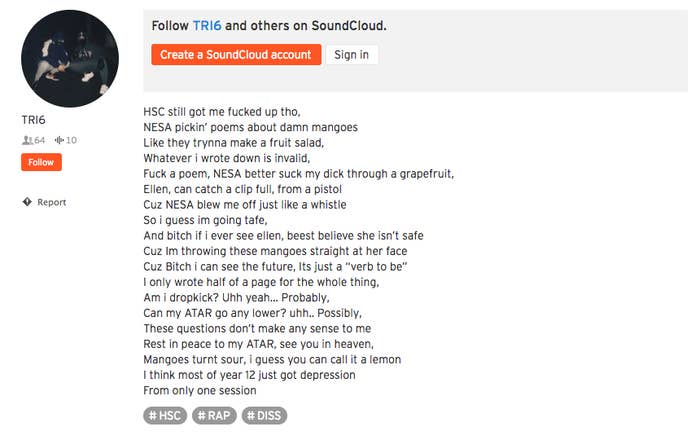
Task: Click the hash symbol in the DISS tag
Action: point(251,416)
